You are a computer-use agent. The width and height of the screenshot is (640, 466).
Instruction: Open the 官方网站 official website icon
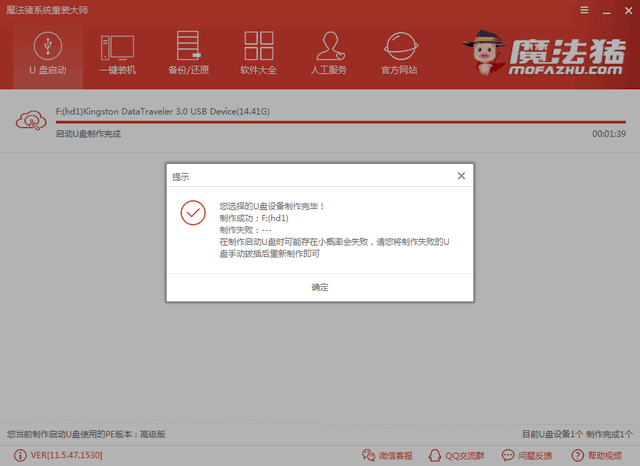401,54
